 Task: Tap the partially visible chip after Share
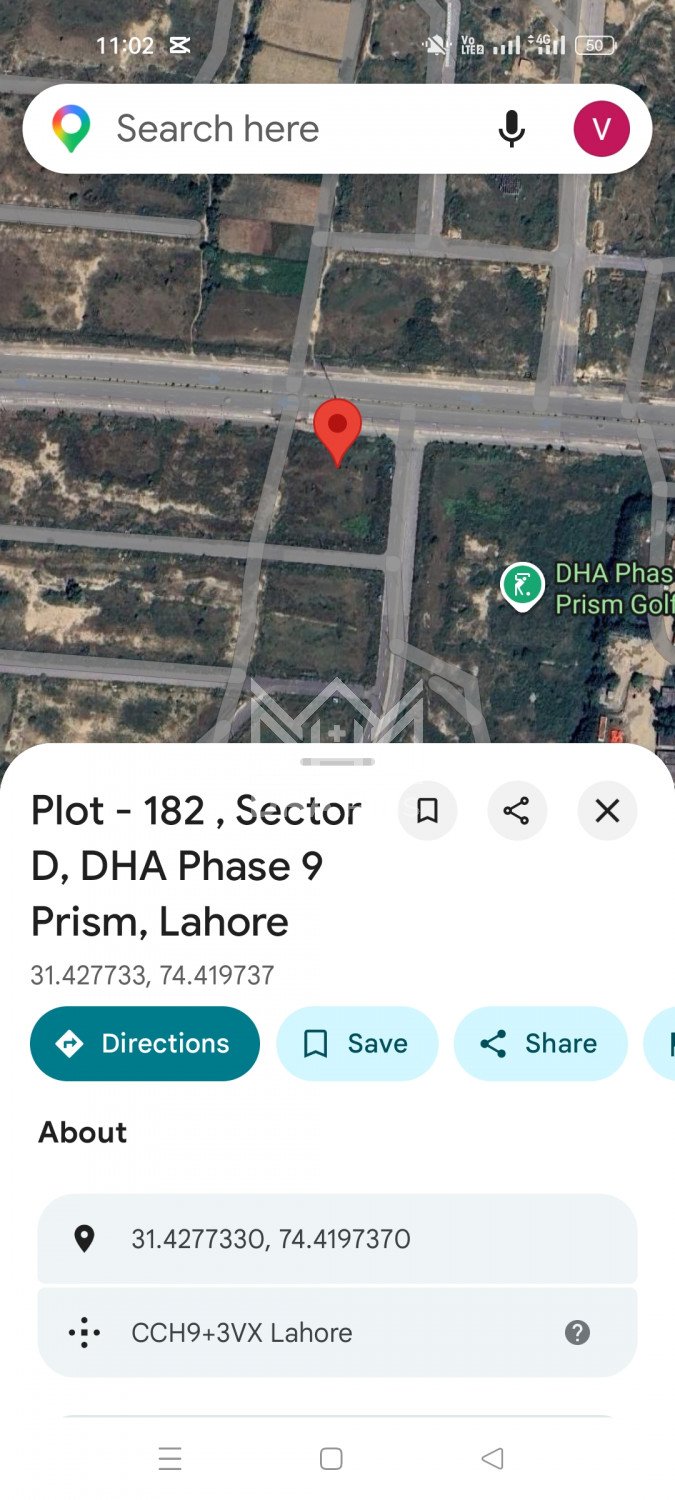660,1043
